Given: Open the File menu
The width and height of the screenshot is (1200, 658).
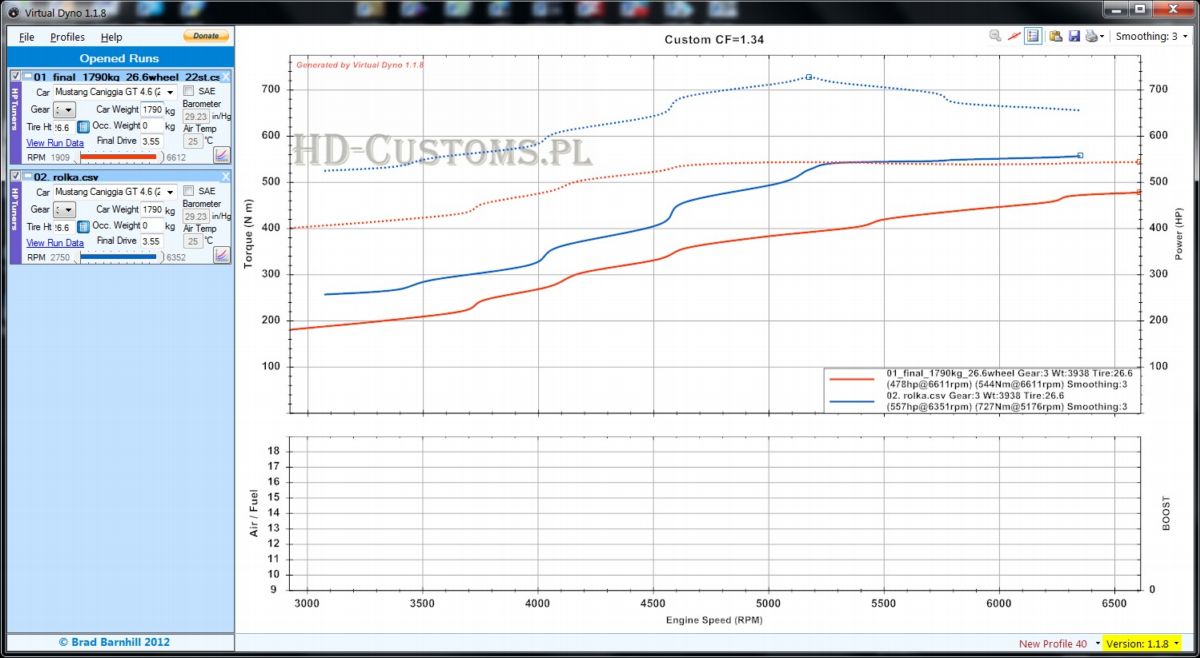Looking at the screenshot, I should tap(26, 37).
